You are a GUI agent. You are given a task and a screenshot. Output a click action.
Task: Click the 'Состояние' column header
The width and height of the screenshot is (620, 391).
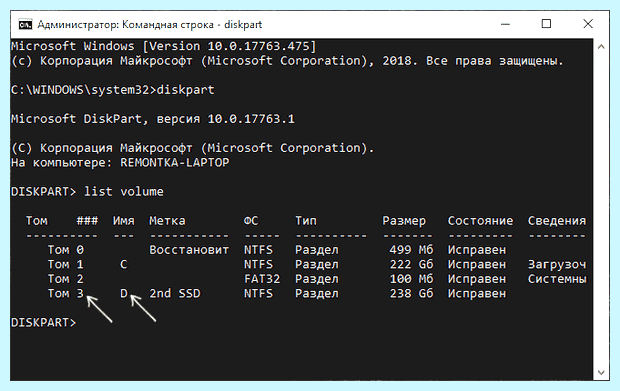point(480,221)
